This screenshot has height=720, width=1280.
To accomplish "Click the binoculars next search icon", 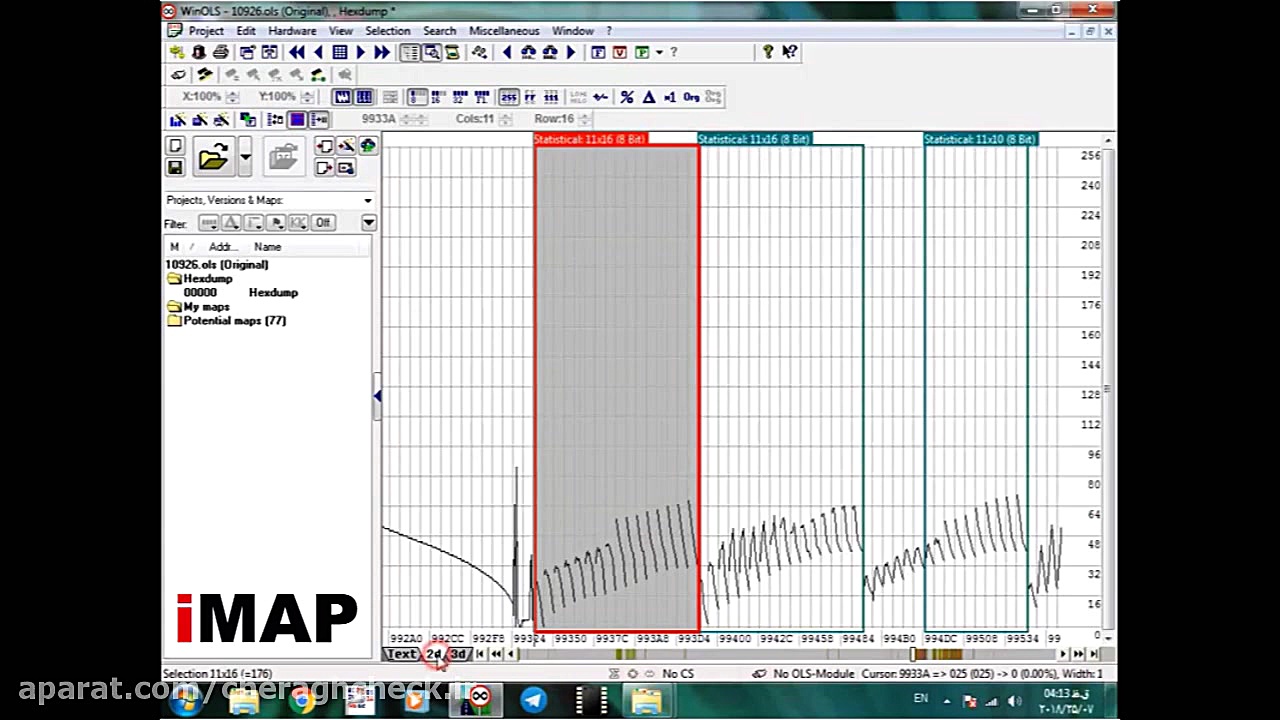I will point(550,52).
